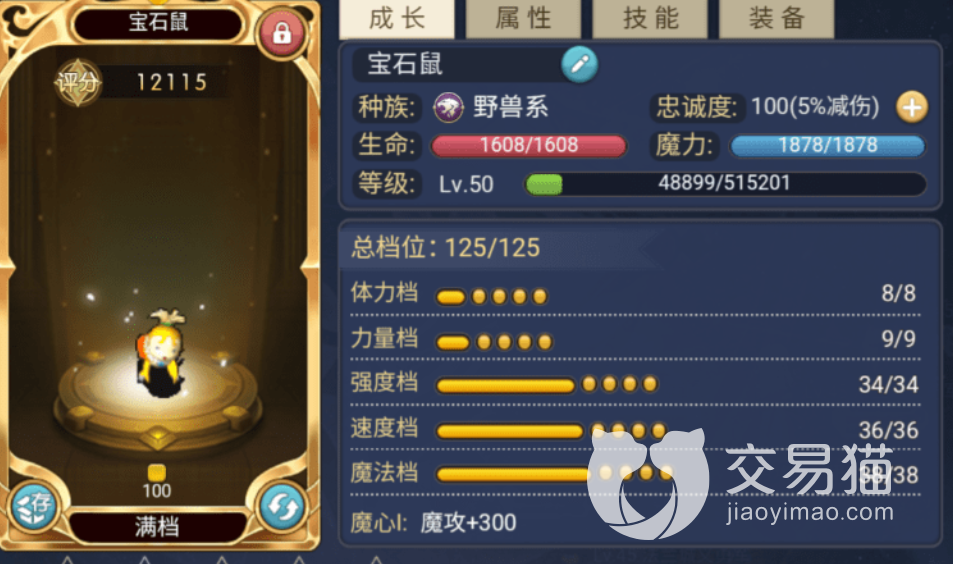Open the 装备 tab
Image resolution: width=953 pixels, height=564 pixels.
tap(777, 19)
